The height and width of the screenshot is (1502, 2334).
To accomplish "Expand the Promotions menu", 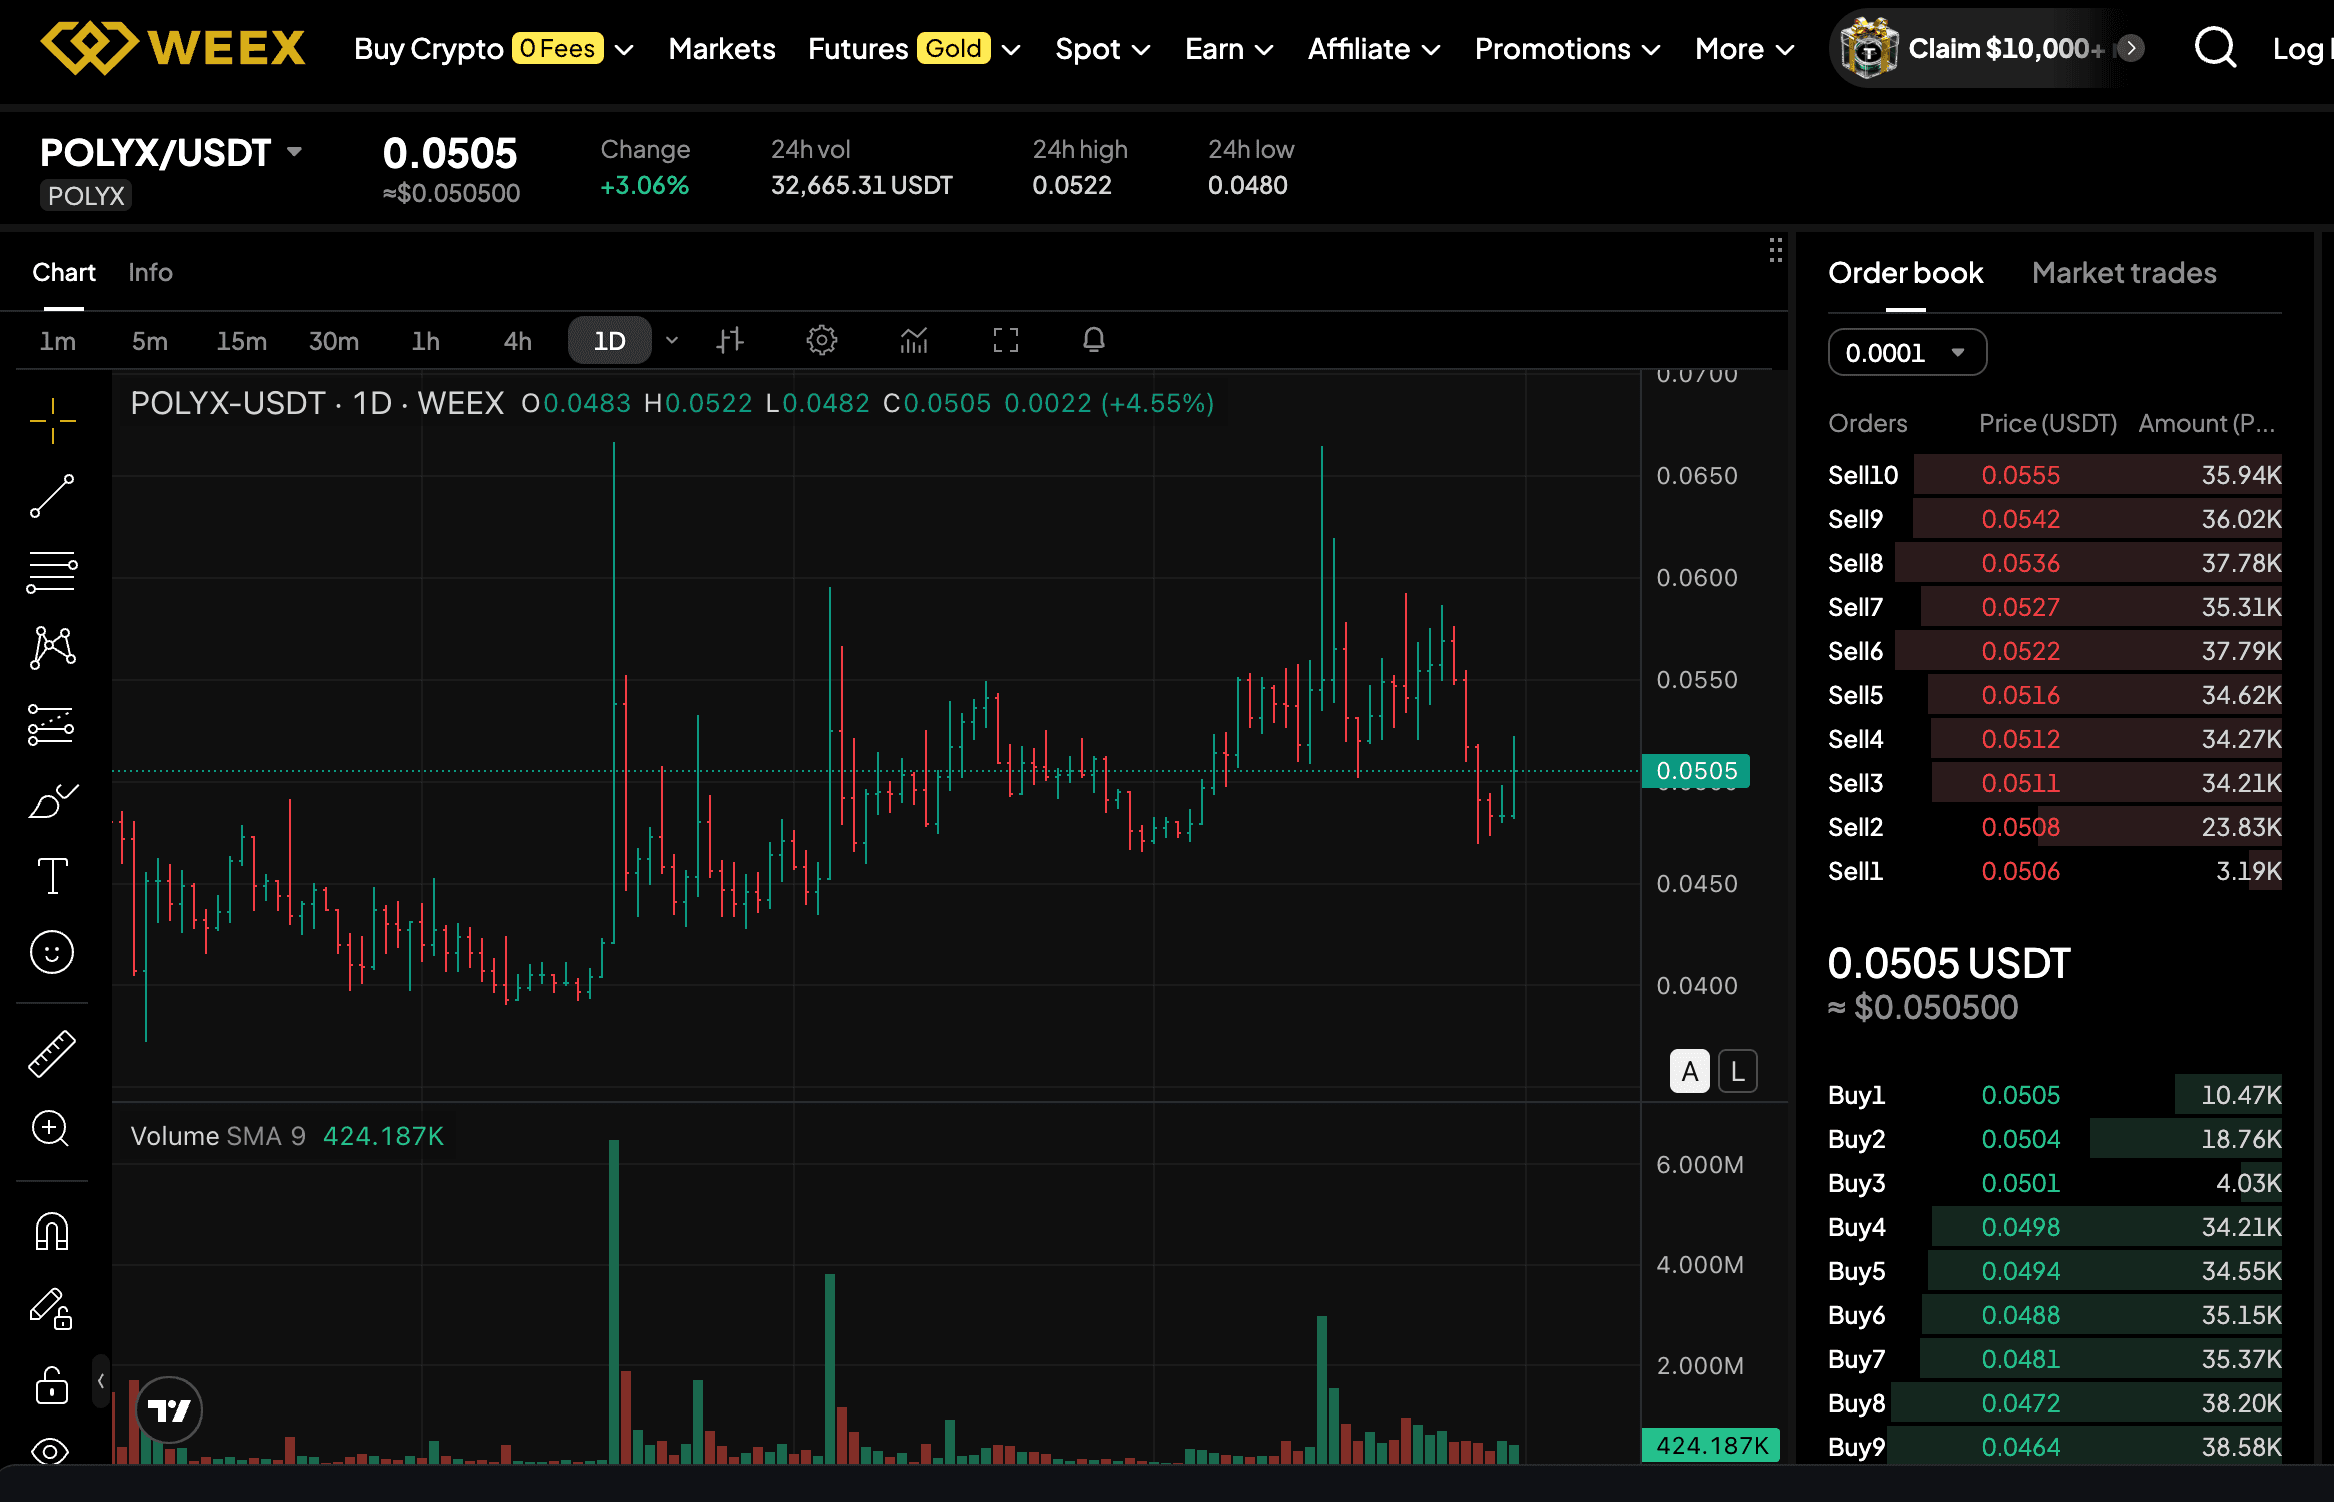I will click(x=1567, y=48).
